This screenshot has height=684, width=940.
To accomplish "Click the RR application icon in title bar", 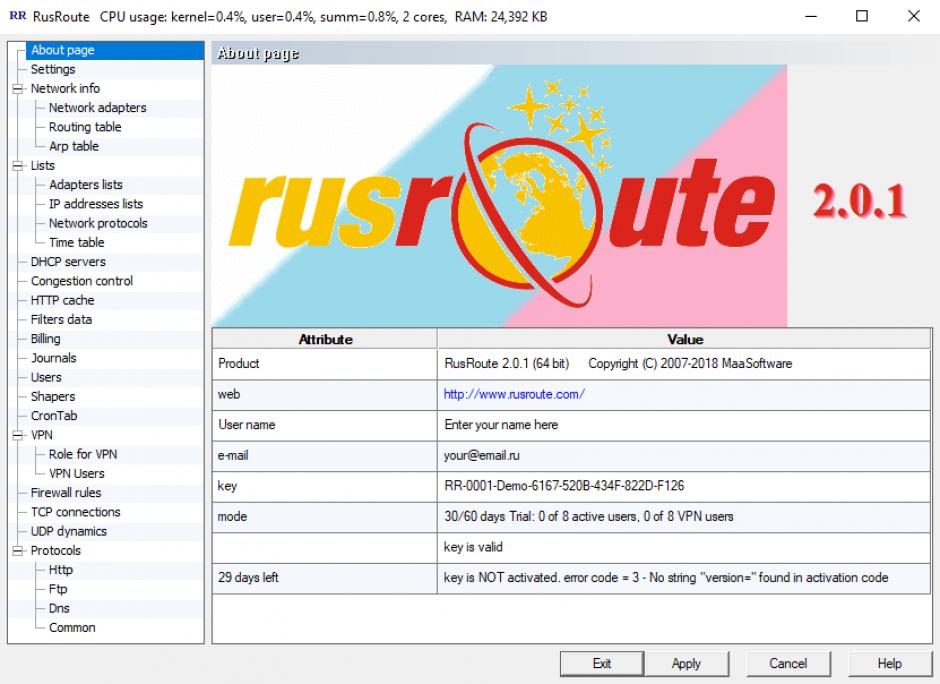I will 18,16.
